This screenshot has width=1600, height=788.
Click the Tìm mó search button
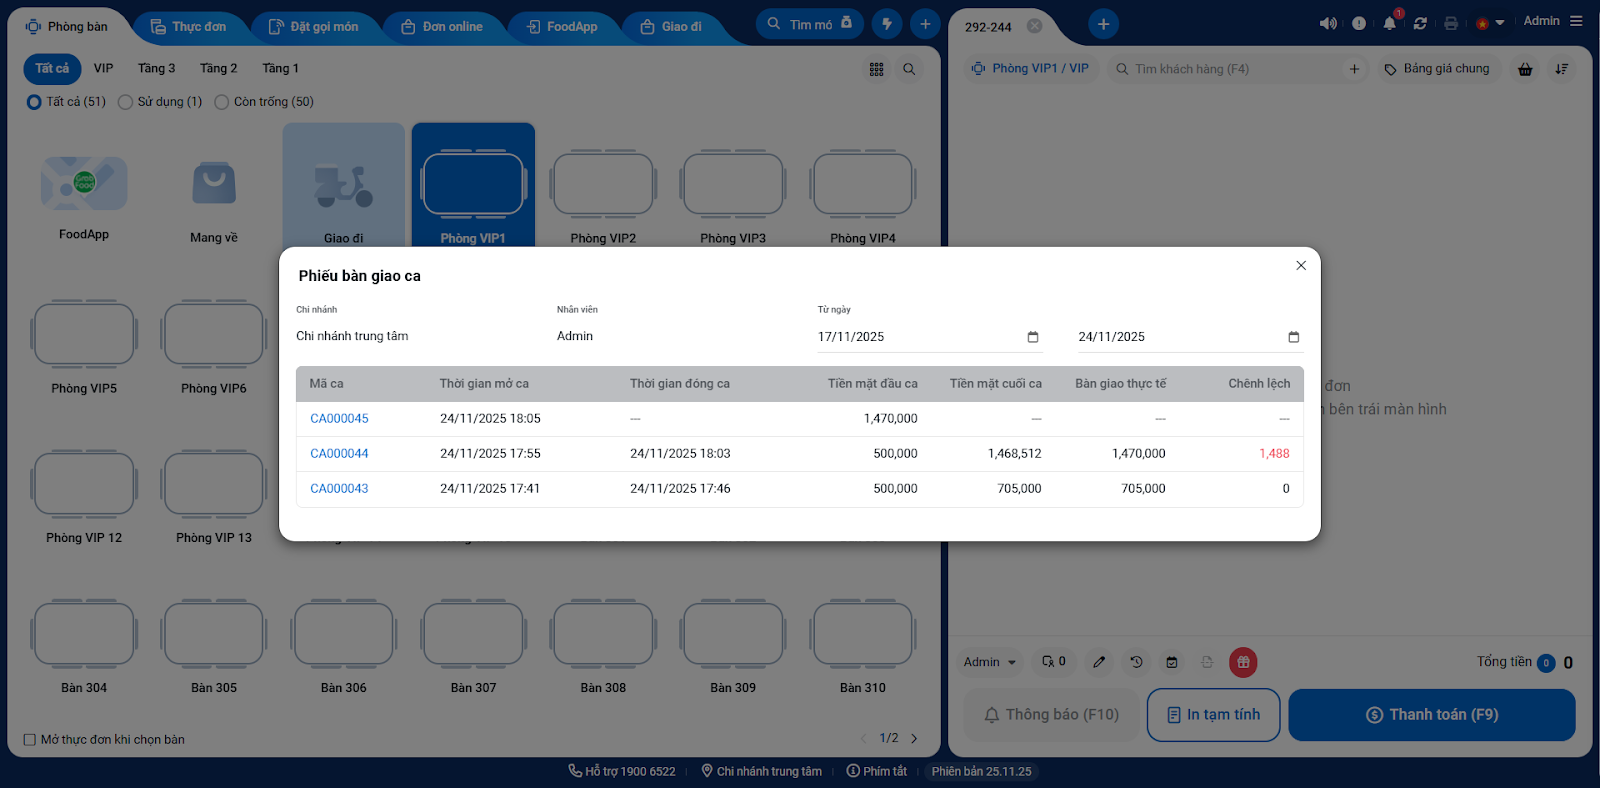tap(810, 24)
